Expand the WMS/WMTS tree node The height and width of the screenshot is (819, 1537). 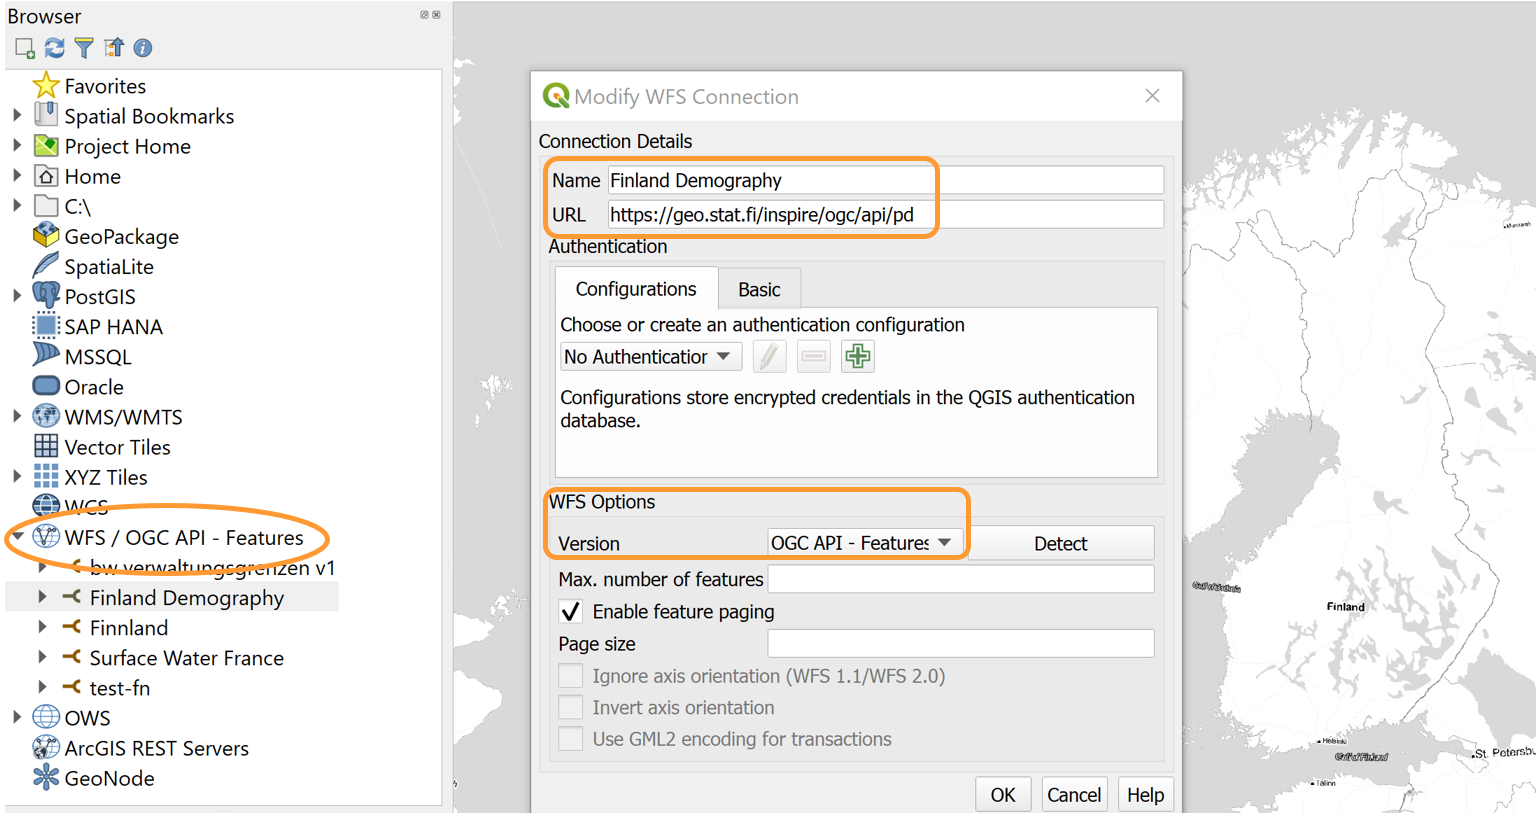17,417
